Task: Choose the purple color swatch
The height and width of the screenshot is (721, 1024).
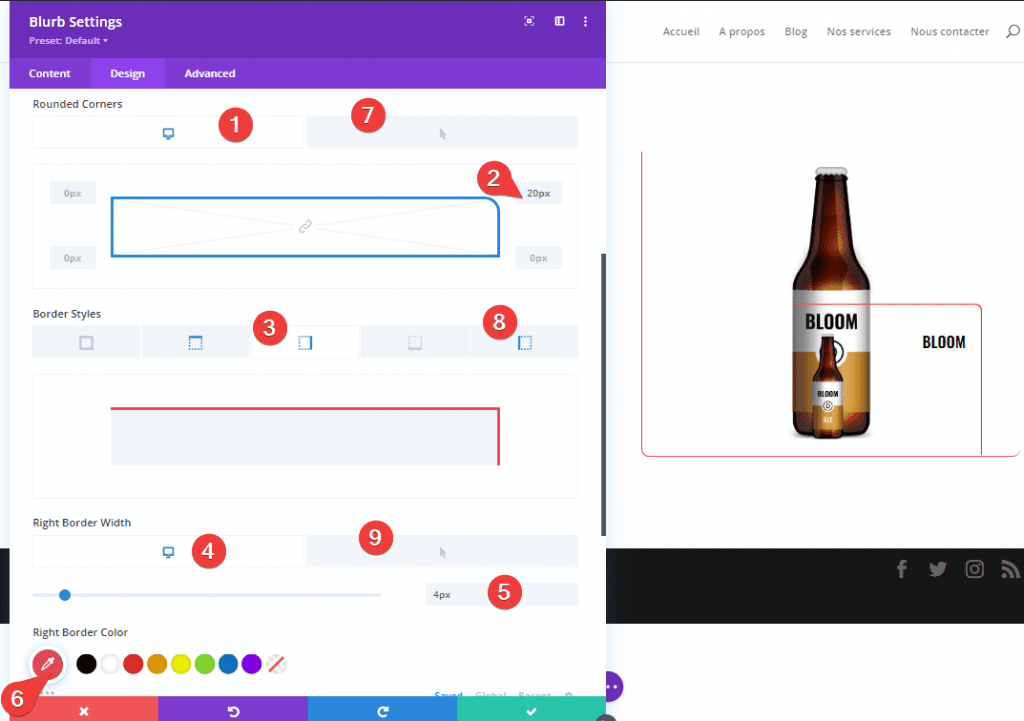Action: point(251,664)
